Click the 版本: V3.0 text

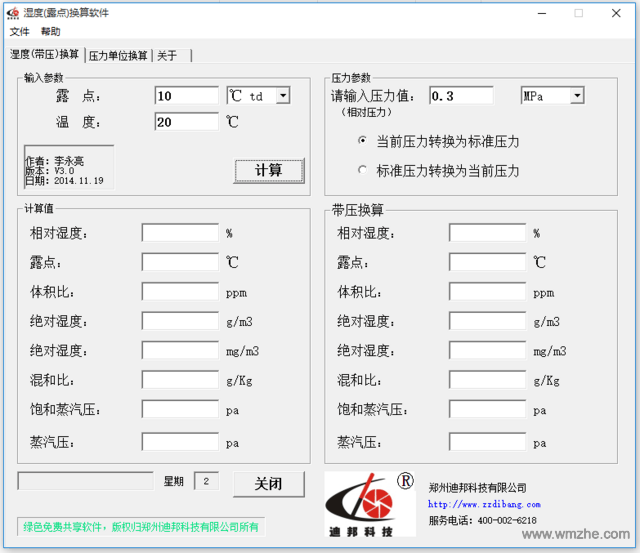[x=50, y=171]
